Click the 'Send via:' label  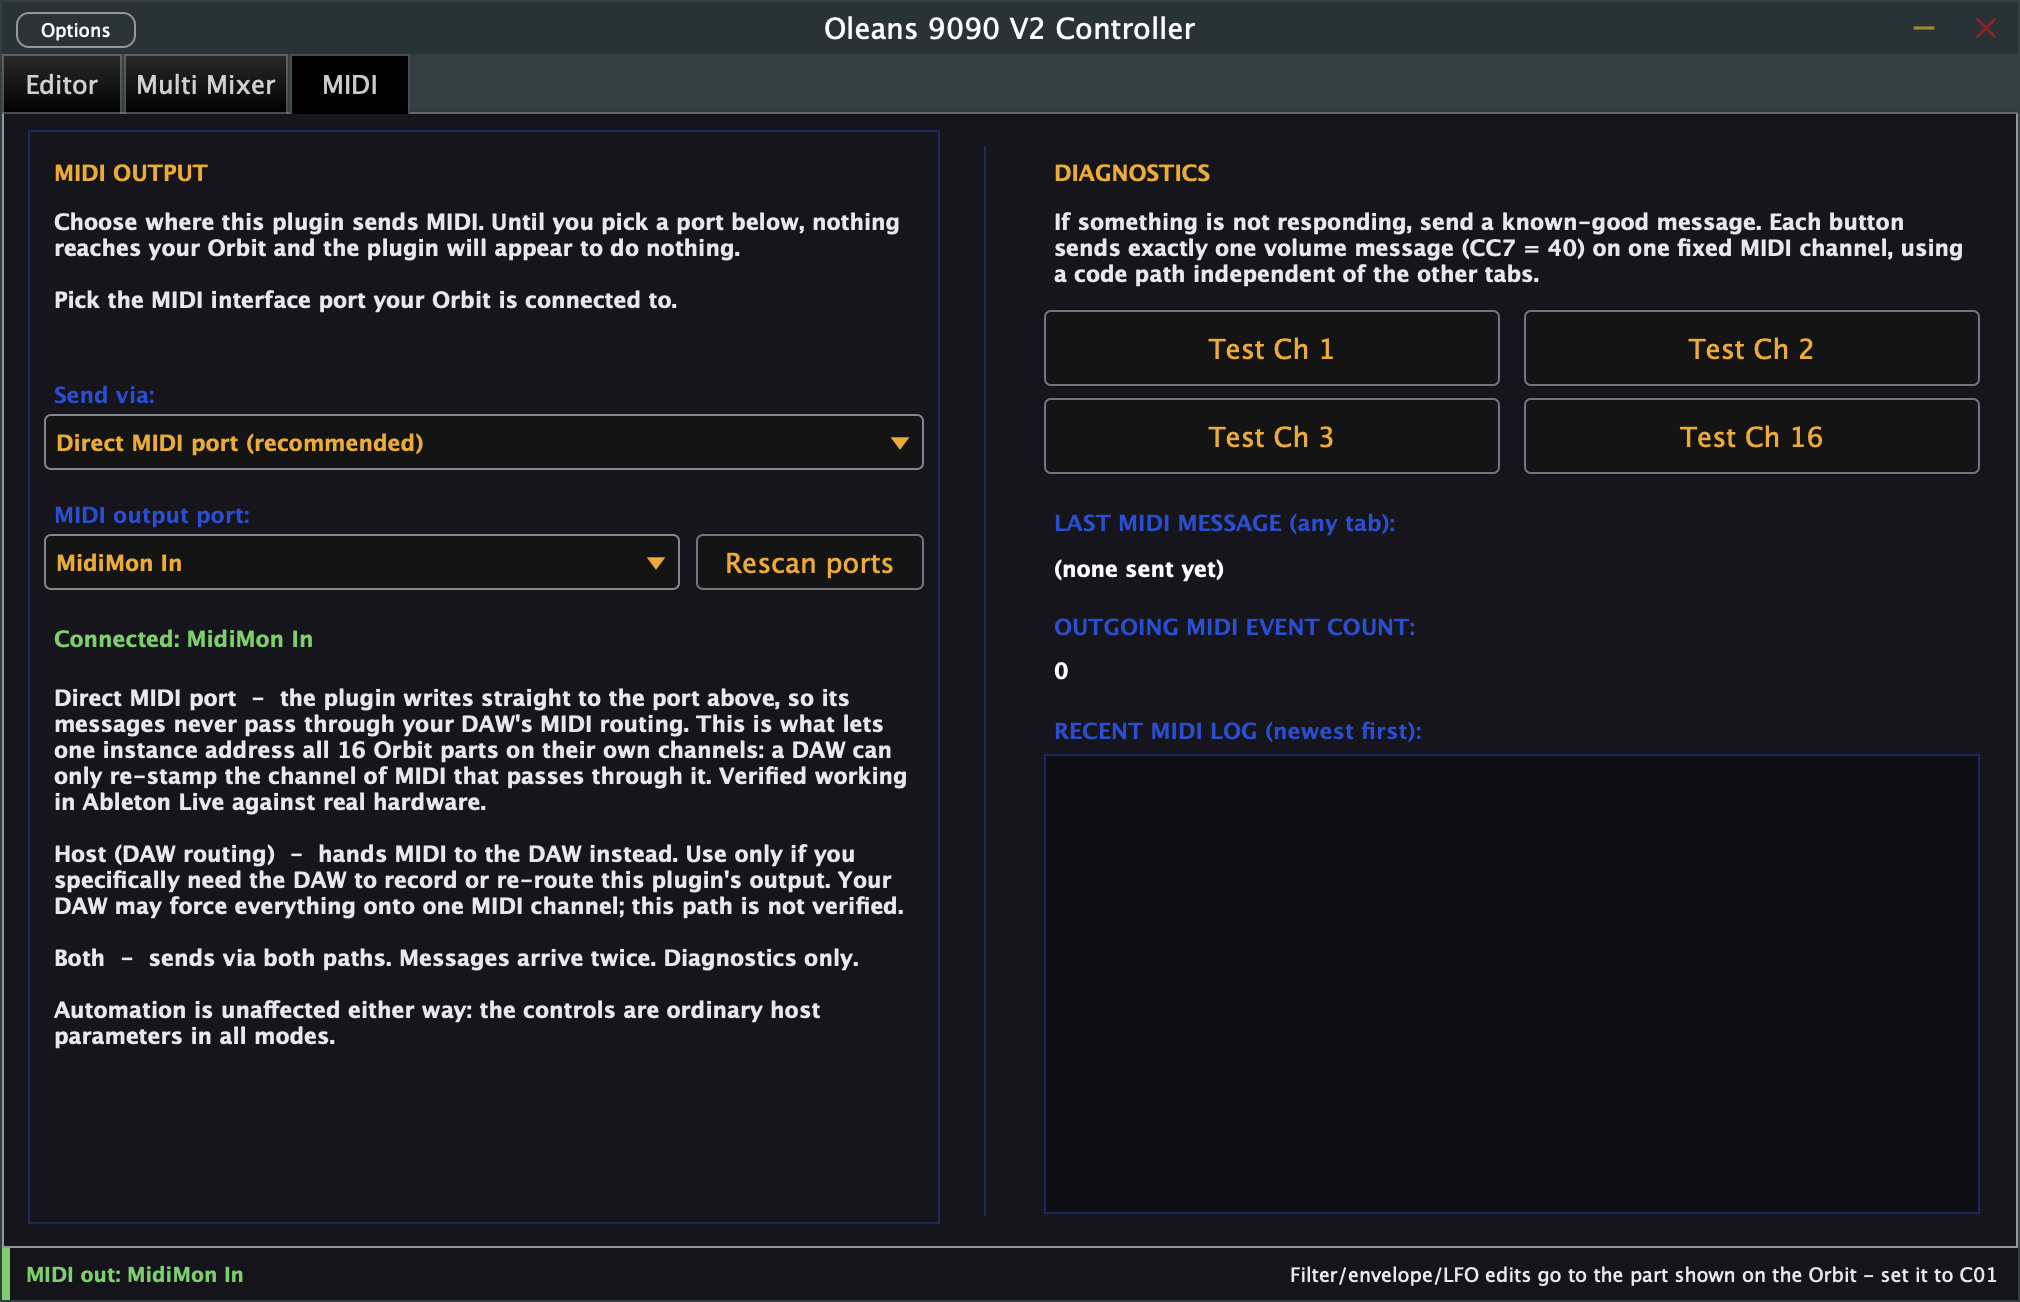[104, 395]
